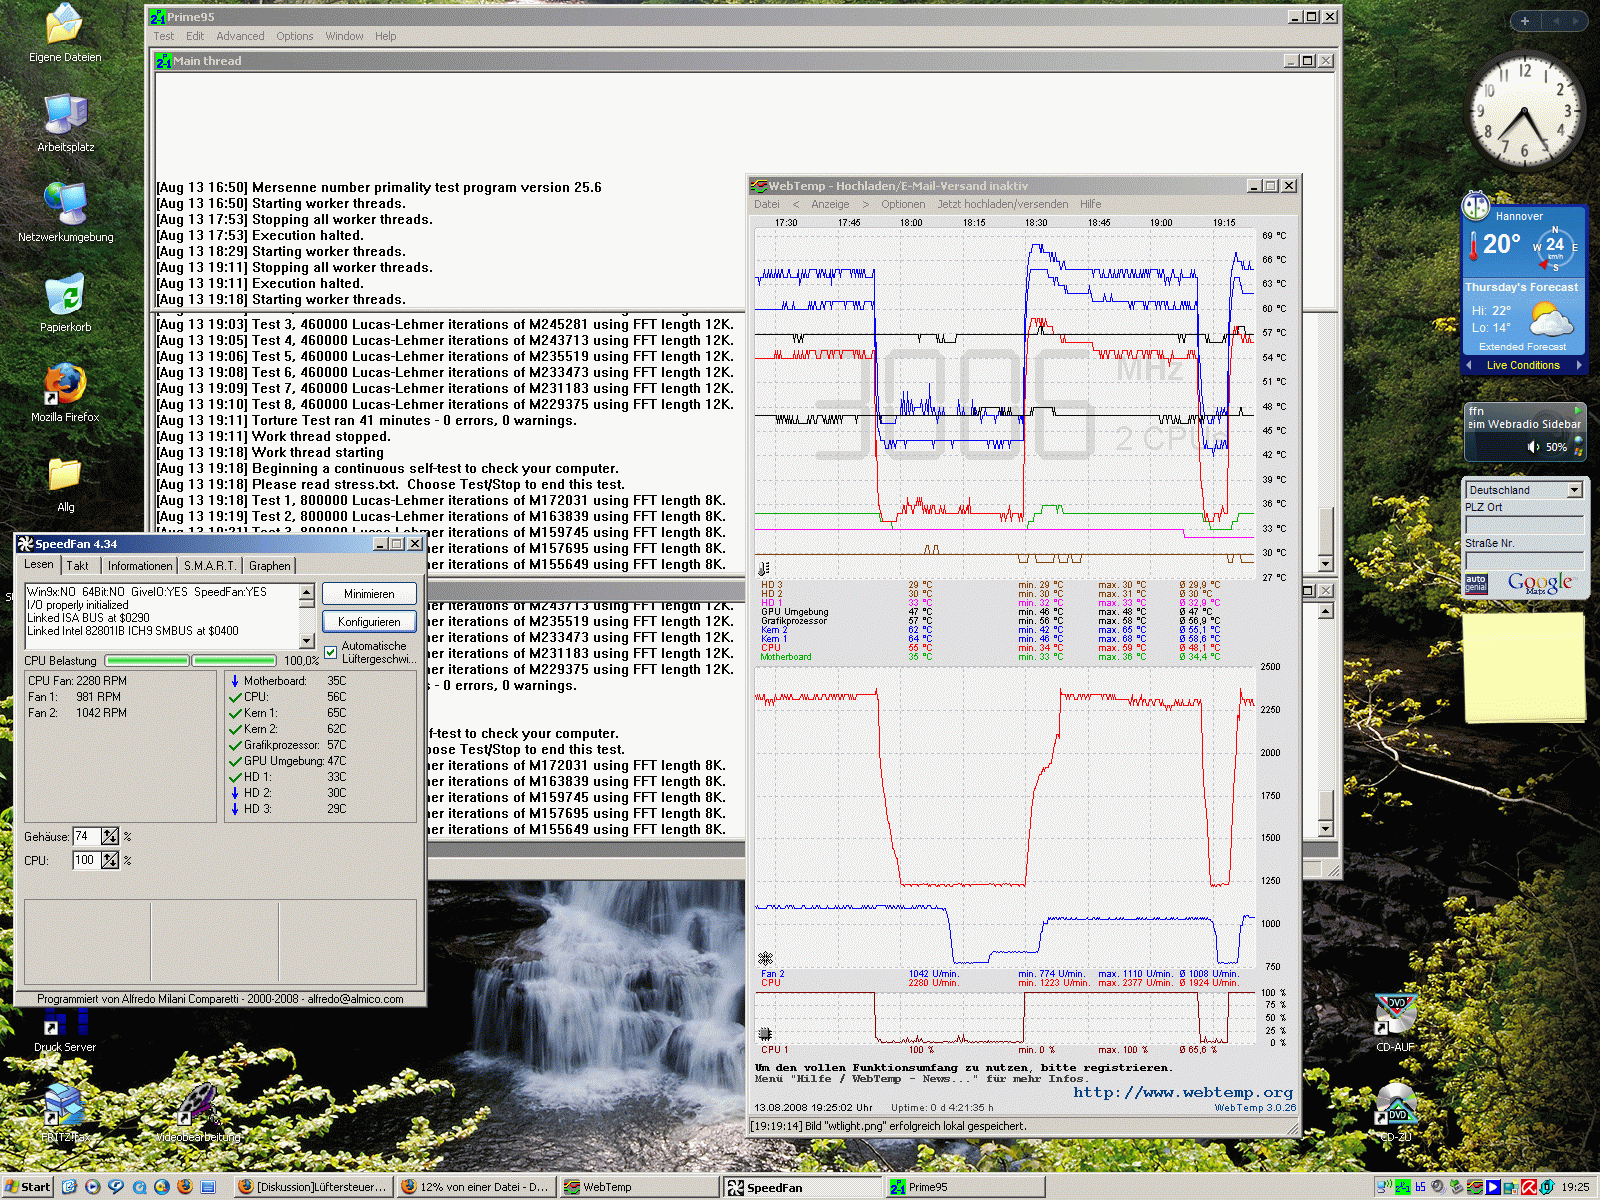The height and width of the screenshot is (1200, 1600).
Task: Open the Hilfe menu in WebTemp
Action: (1090, 204)
